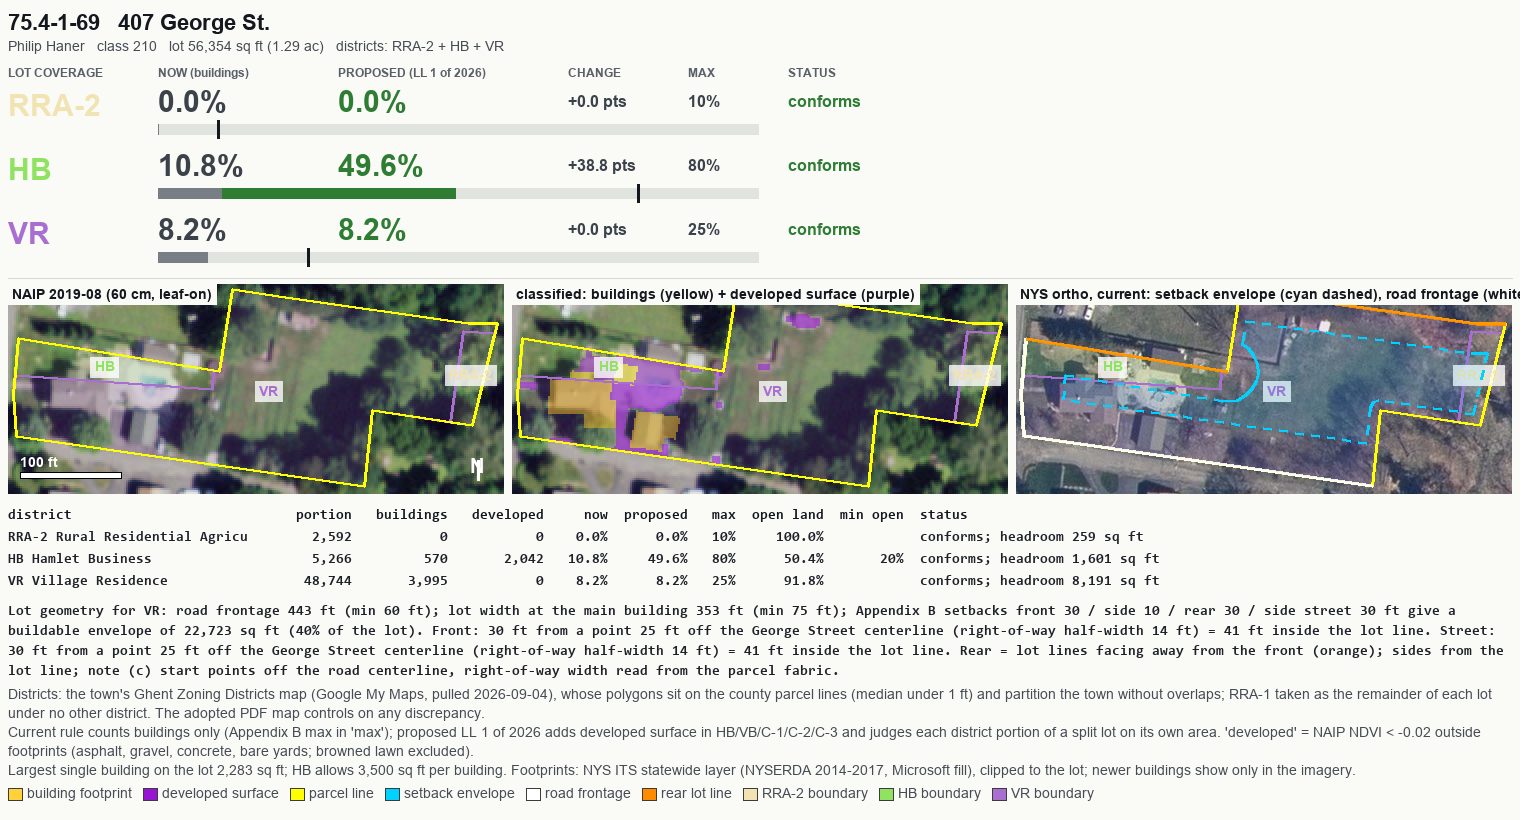Open the NAIP 2019-08 aerial image

pos(256,389)
